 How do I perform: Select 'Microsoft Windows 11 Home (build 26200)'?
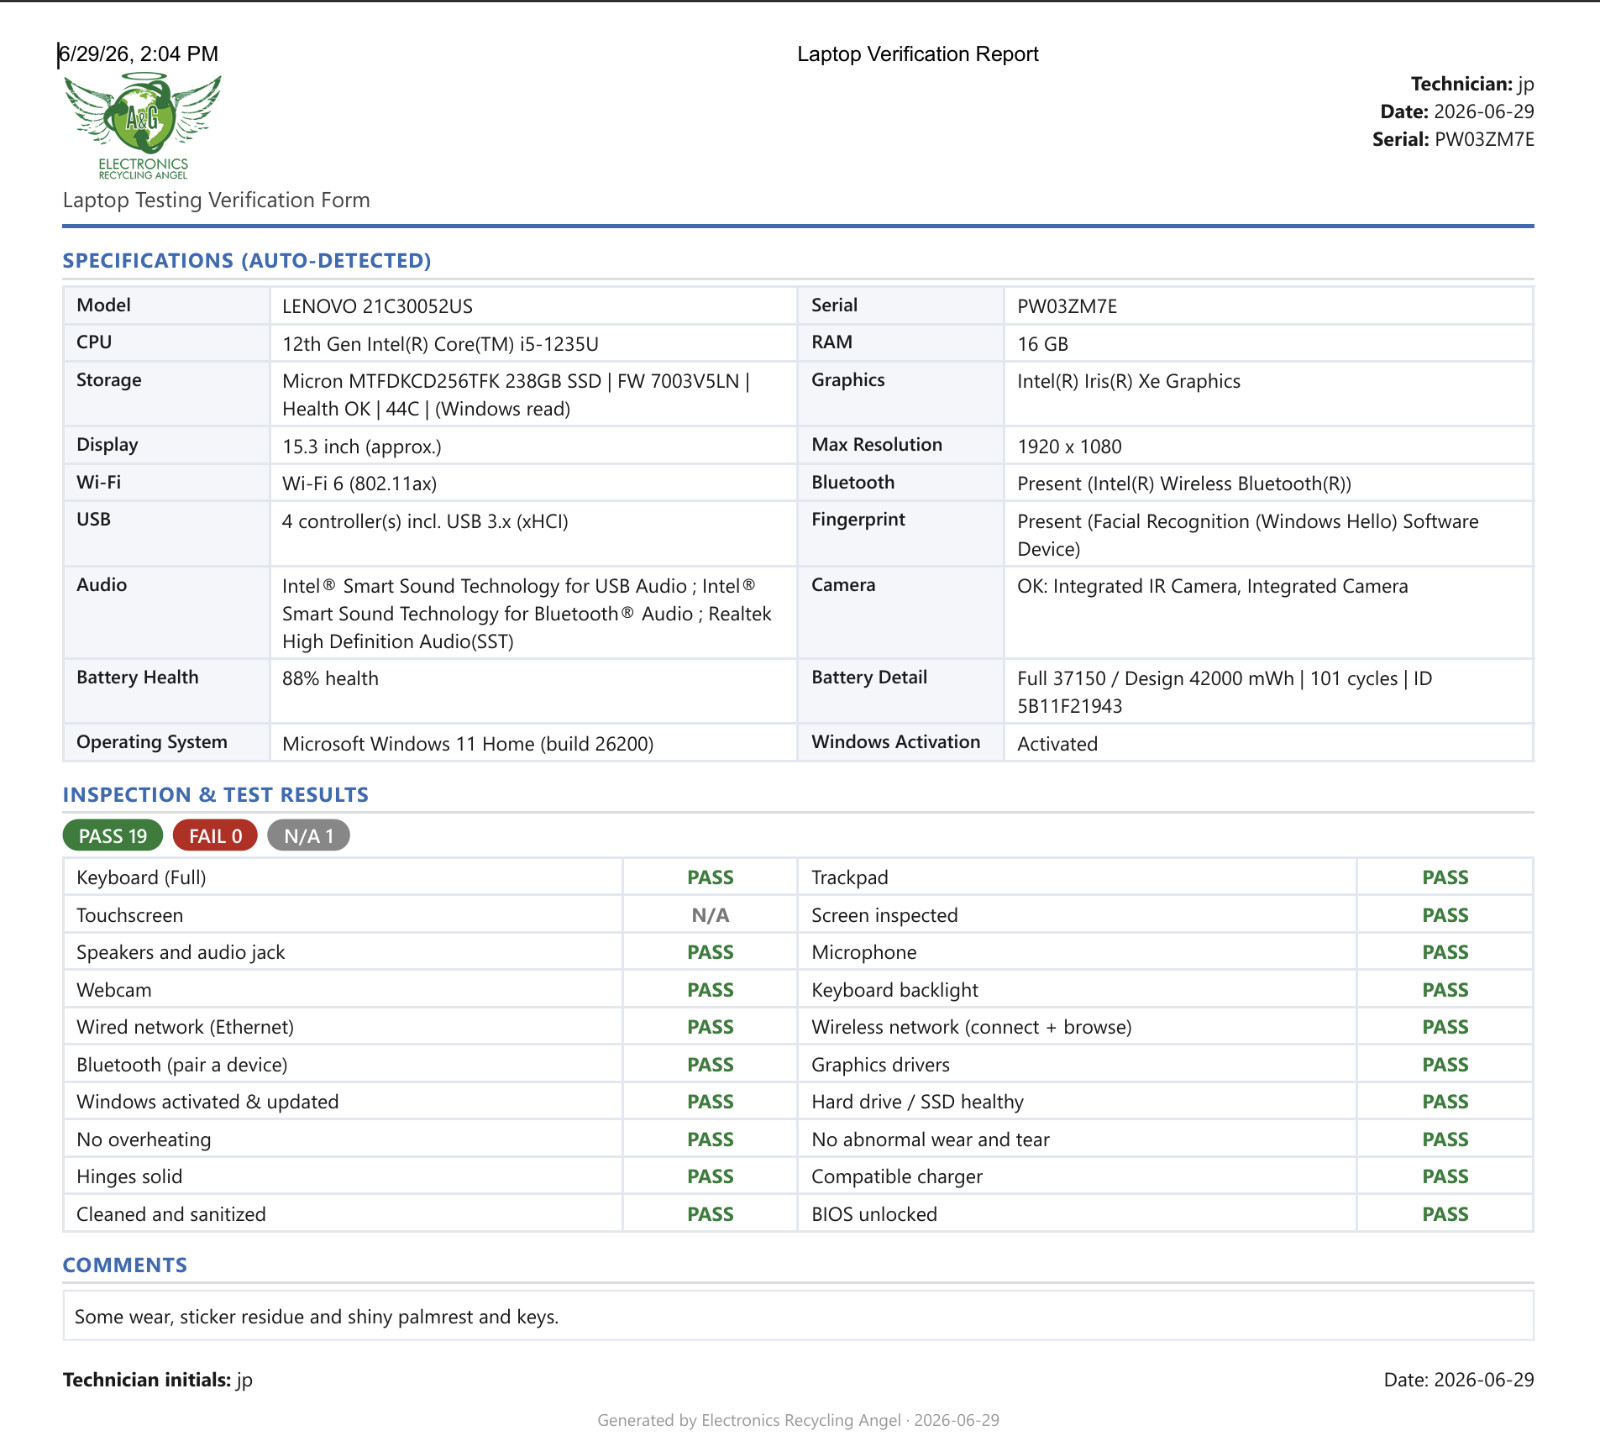pos(468,744)
